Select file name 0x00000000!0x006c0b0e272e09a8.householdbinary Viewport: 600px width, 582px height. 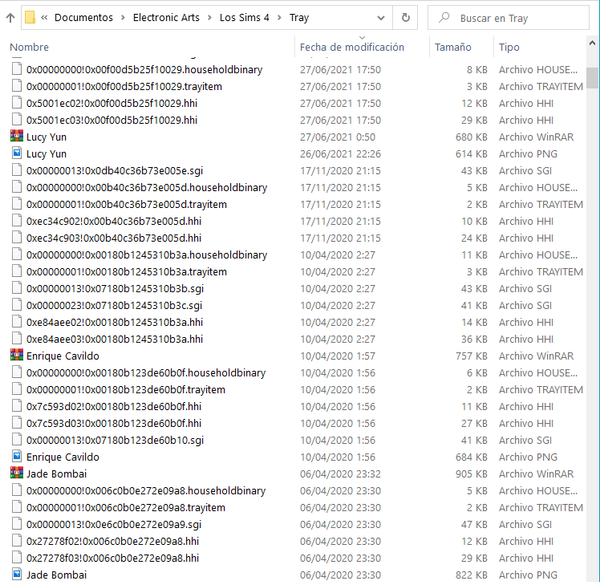(146, 491)
